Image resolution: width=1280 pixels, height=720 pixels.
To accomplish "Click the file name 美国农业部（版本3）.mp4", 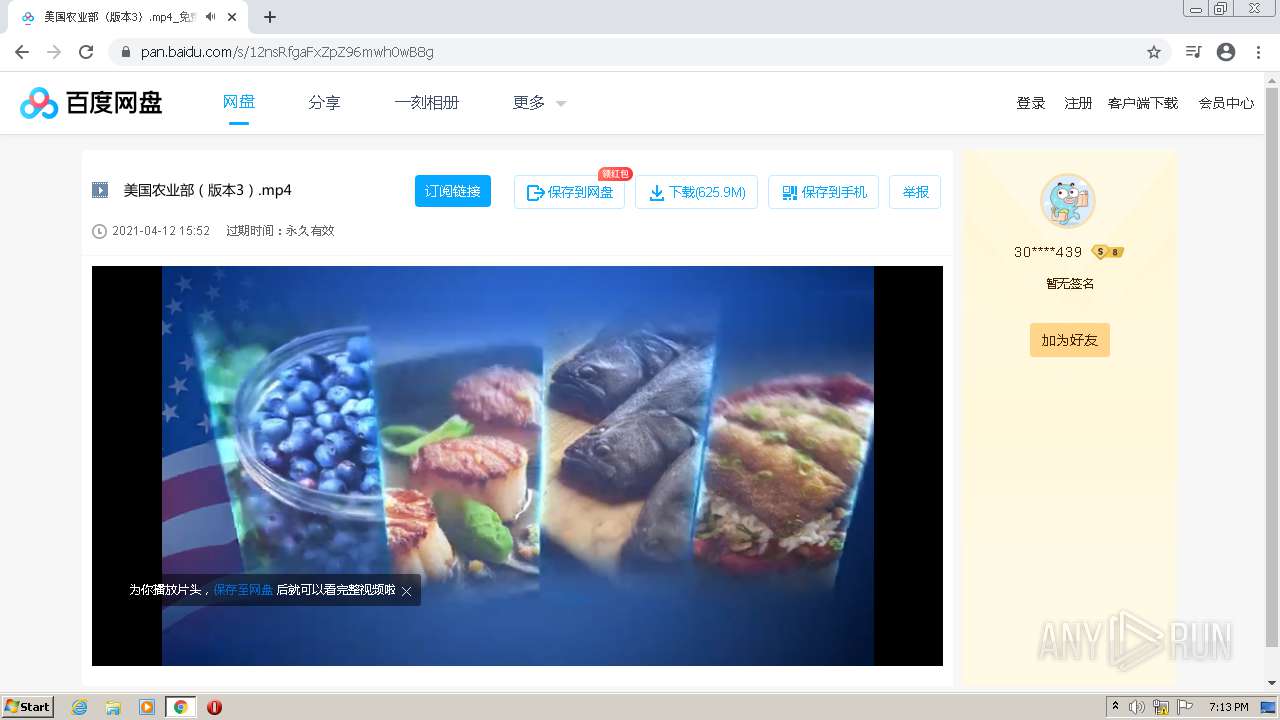I will (x=207, y=190).
